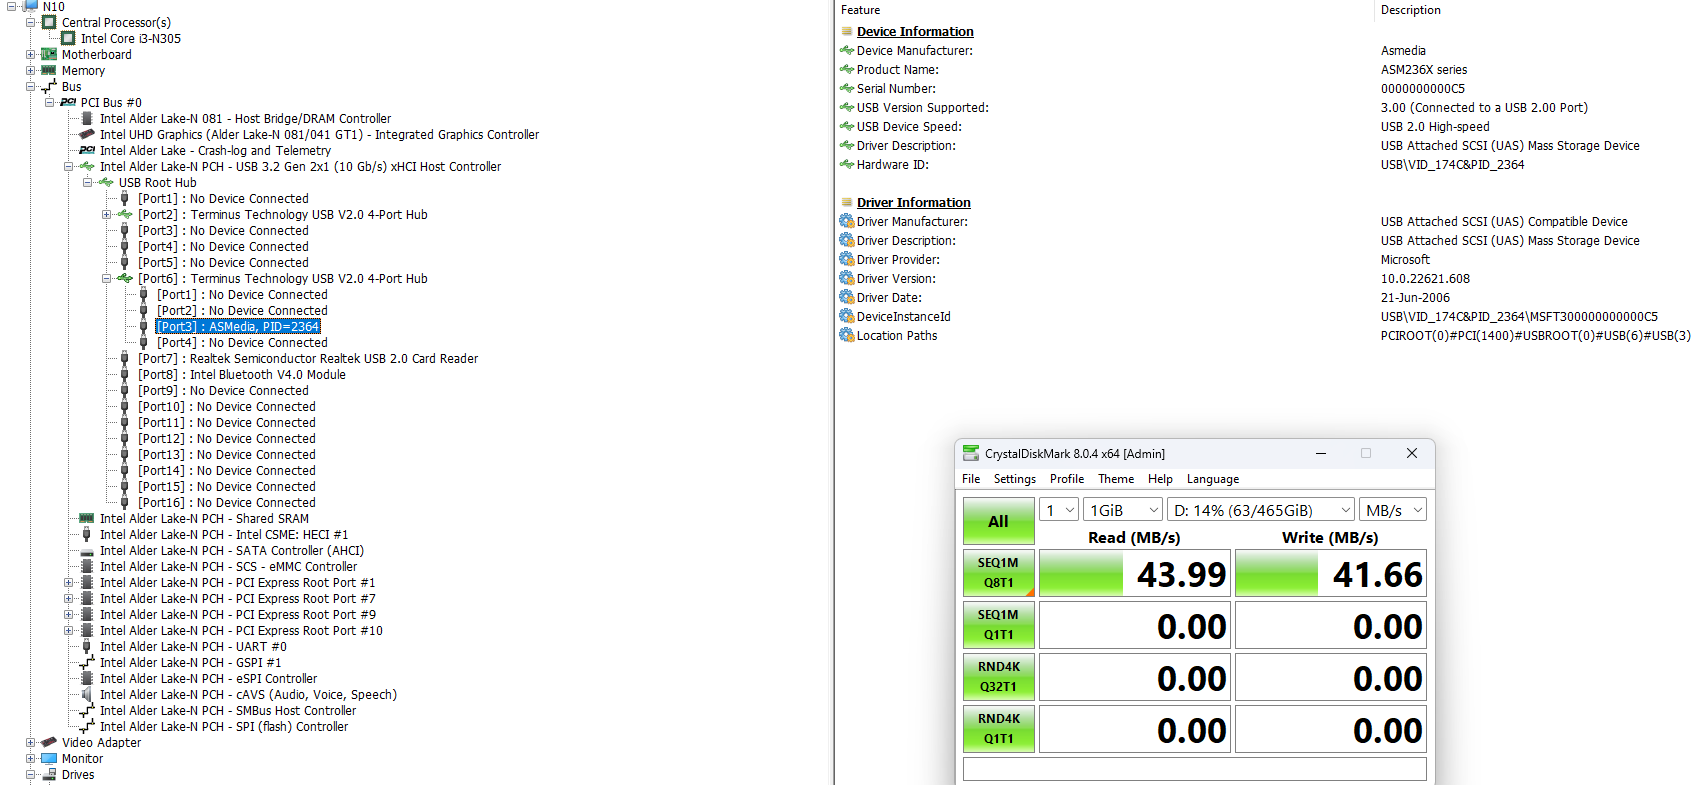Click the cAVS Audio speaker icon
The height and width of the screenshot is (785, 1708).
87,694
